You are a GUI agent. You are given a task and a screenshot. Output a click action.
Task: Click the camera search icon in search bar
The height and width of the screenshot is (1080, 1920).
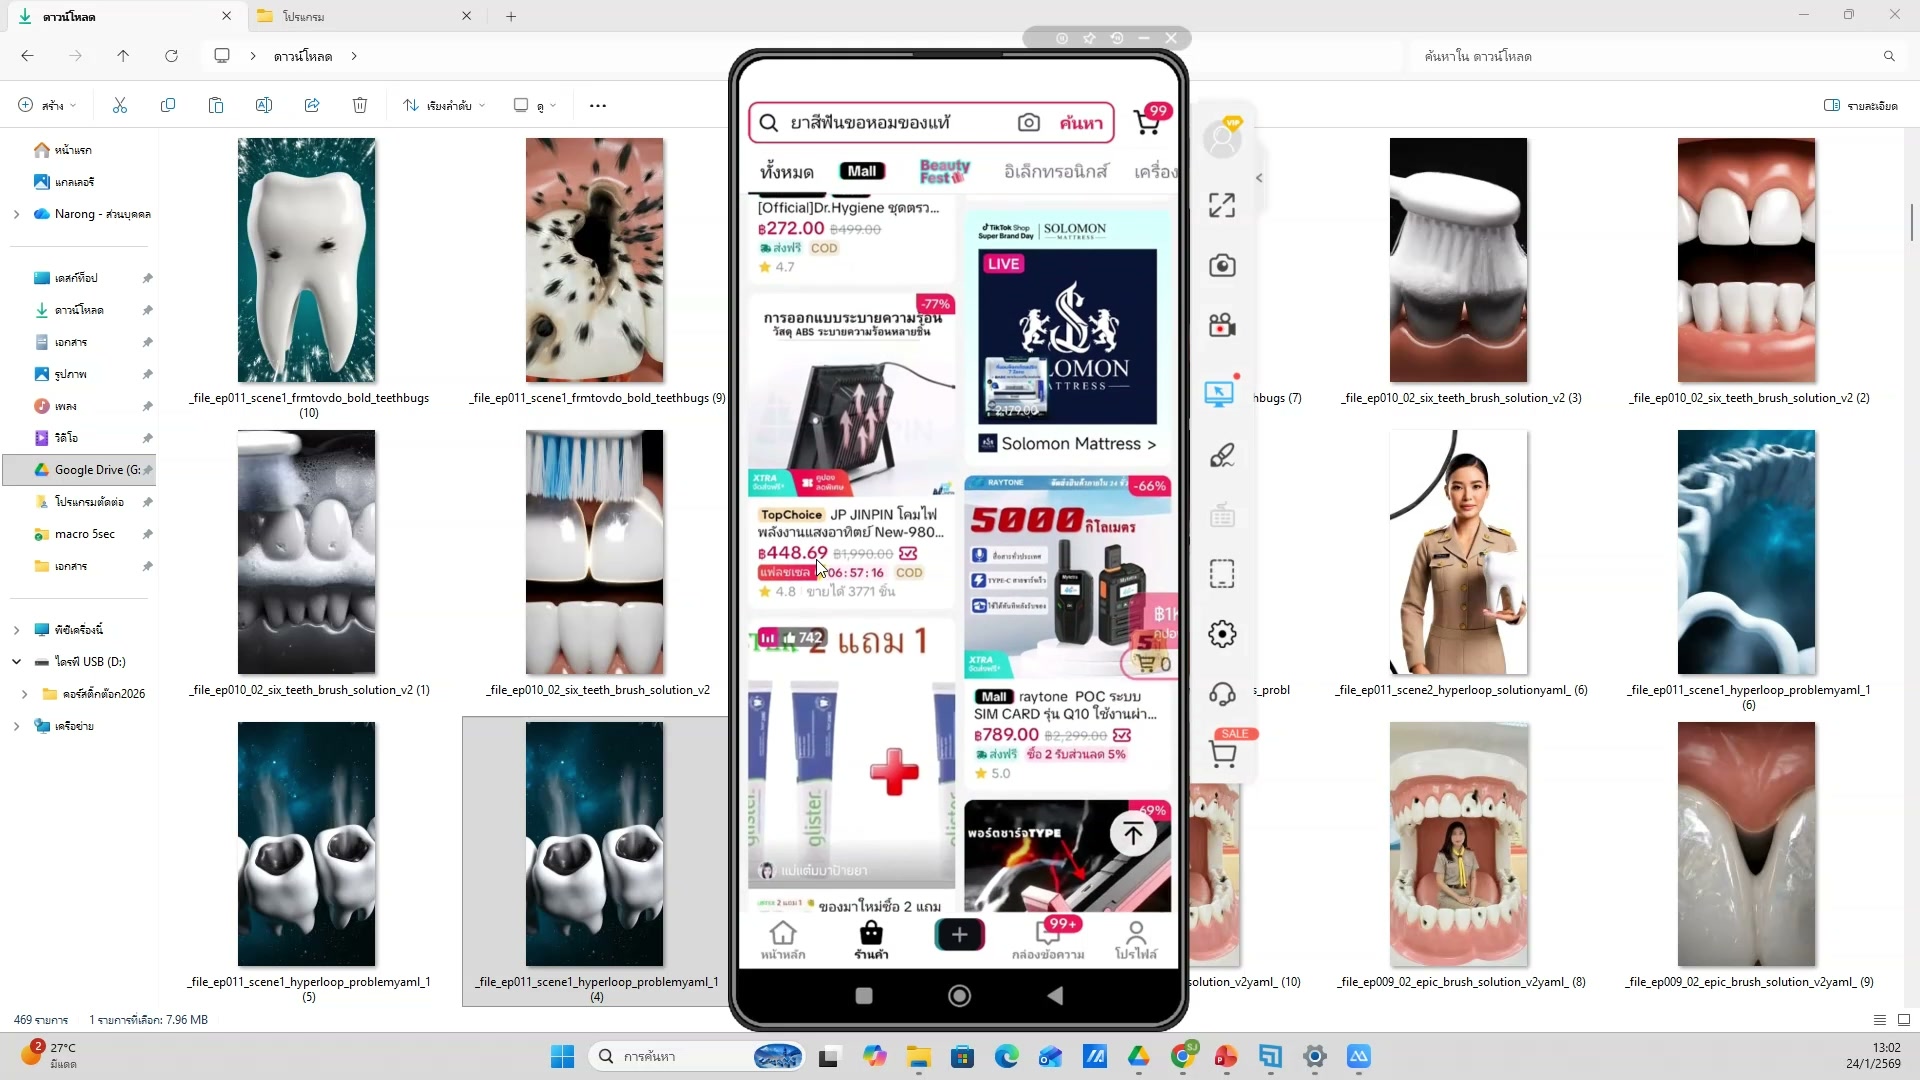1028,122
